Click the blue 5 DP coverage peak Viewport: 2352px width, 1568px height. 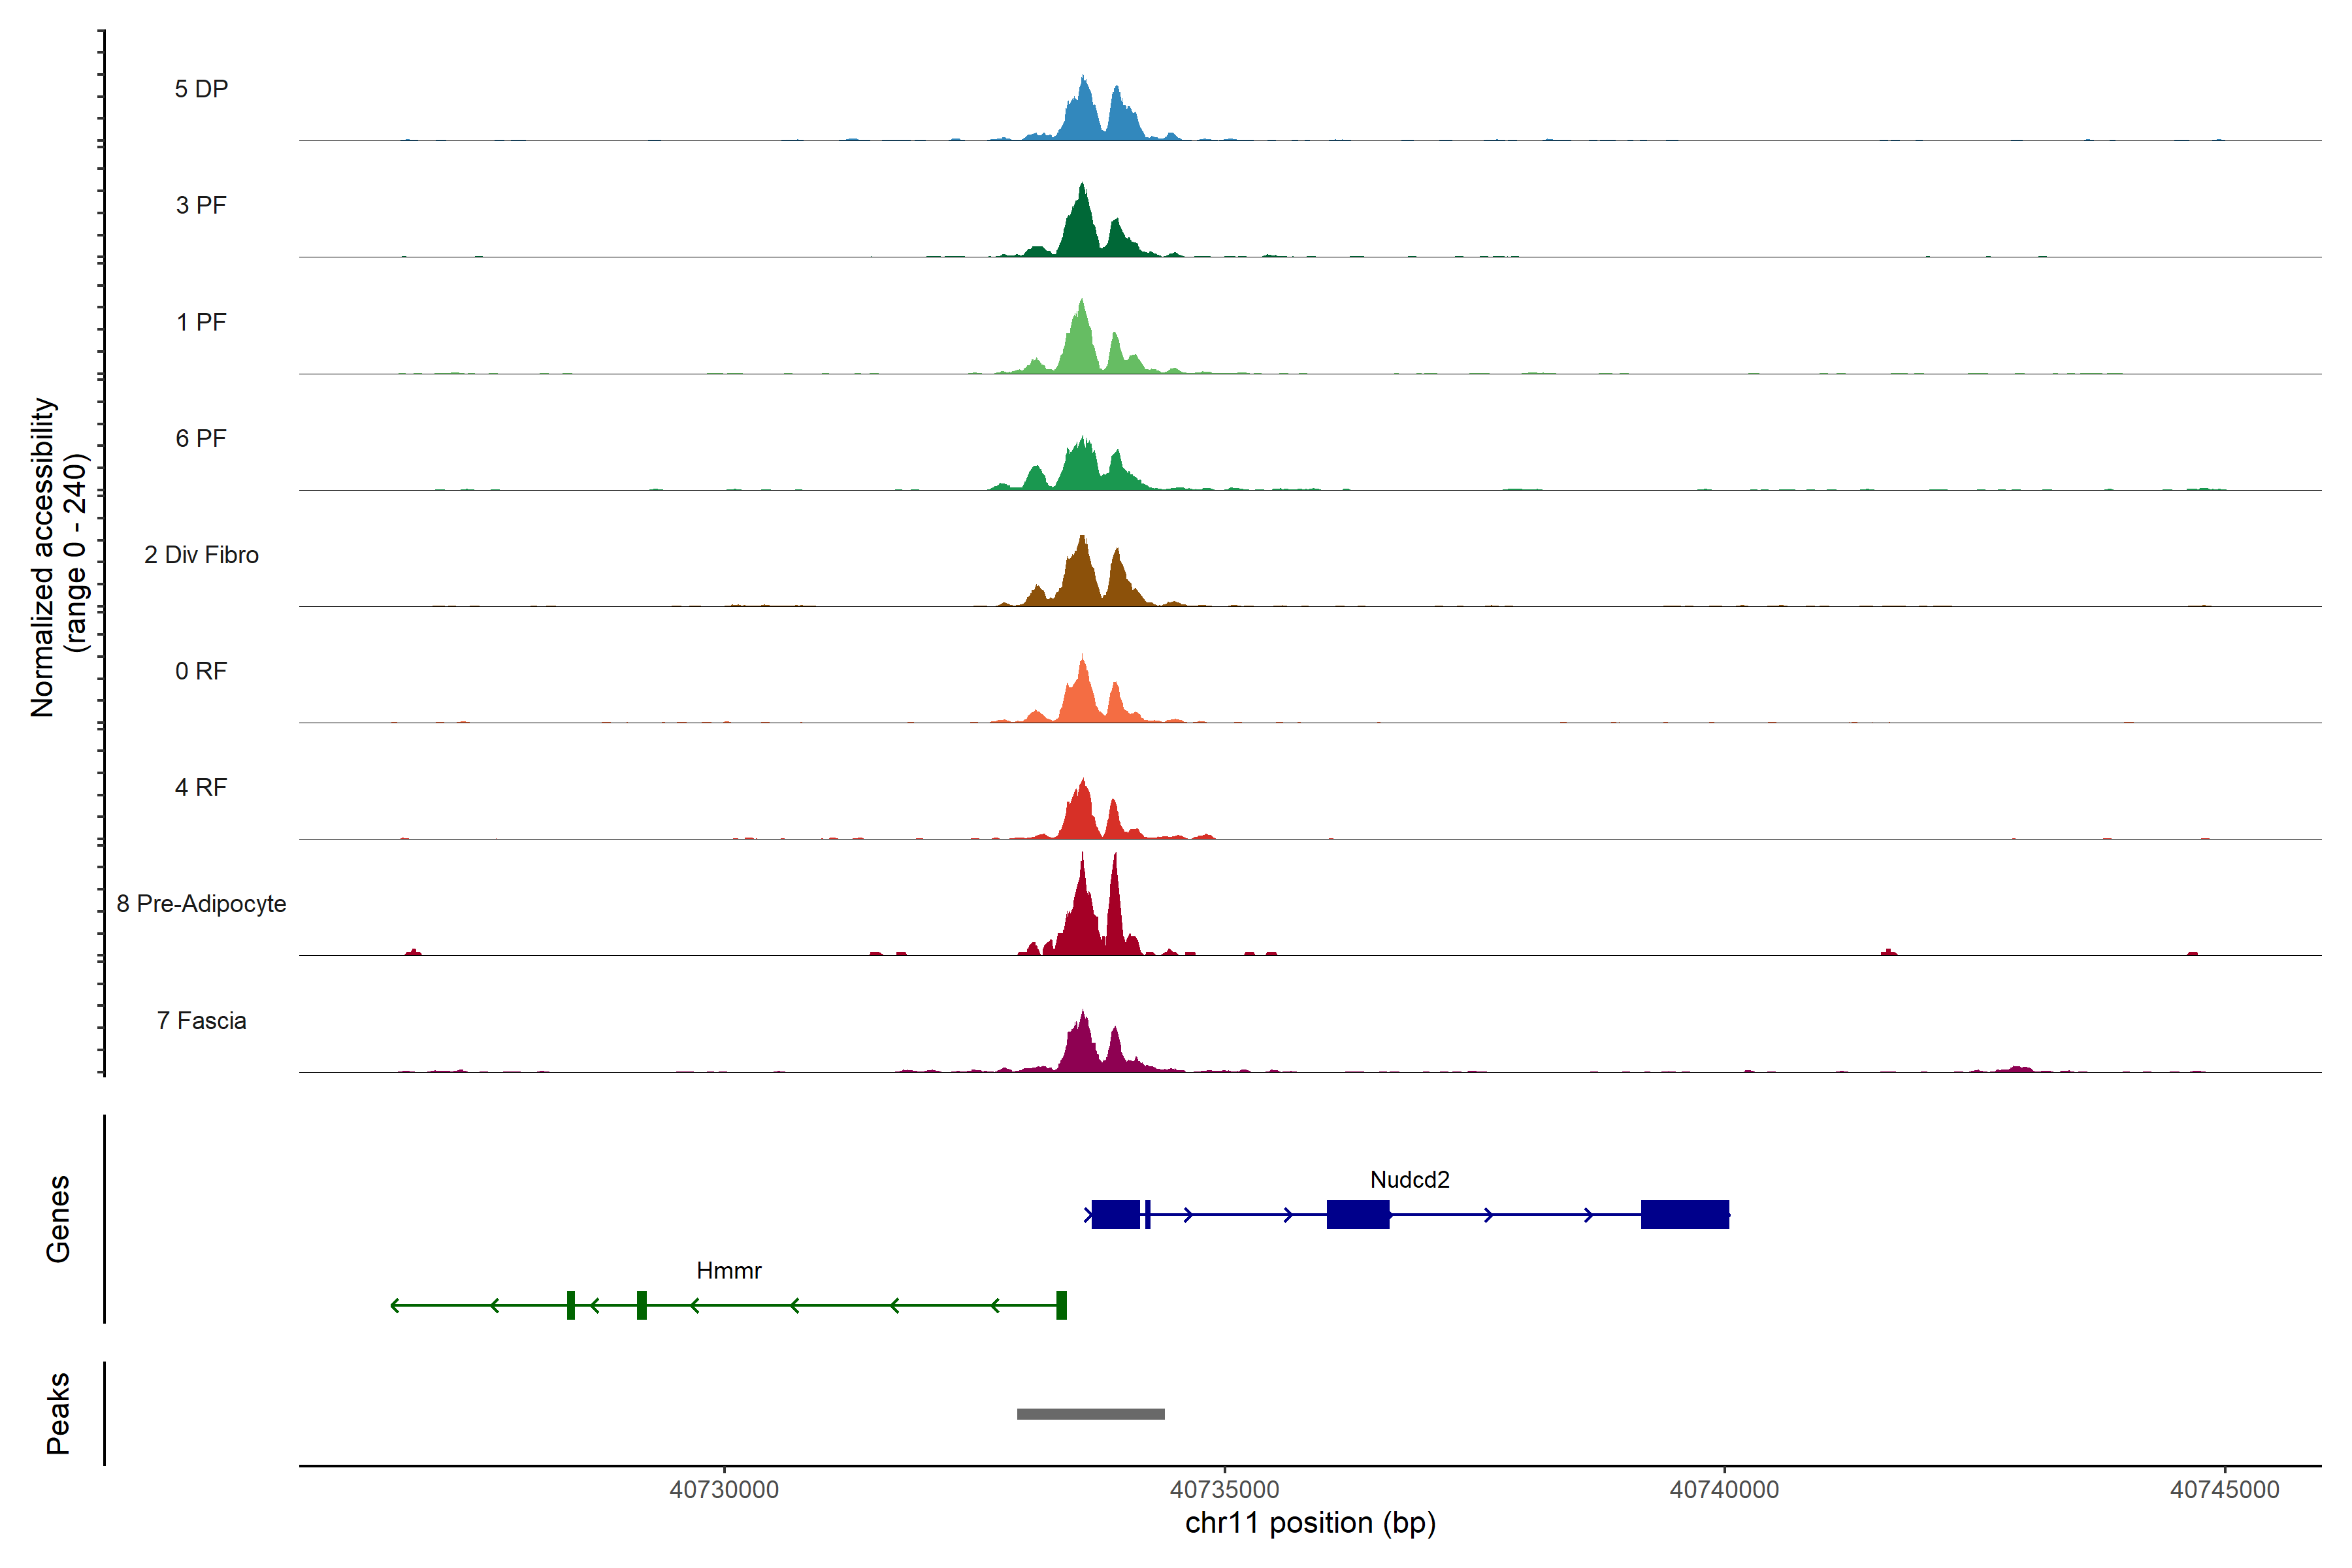pos(1083,115)
